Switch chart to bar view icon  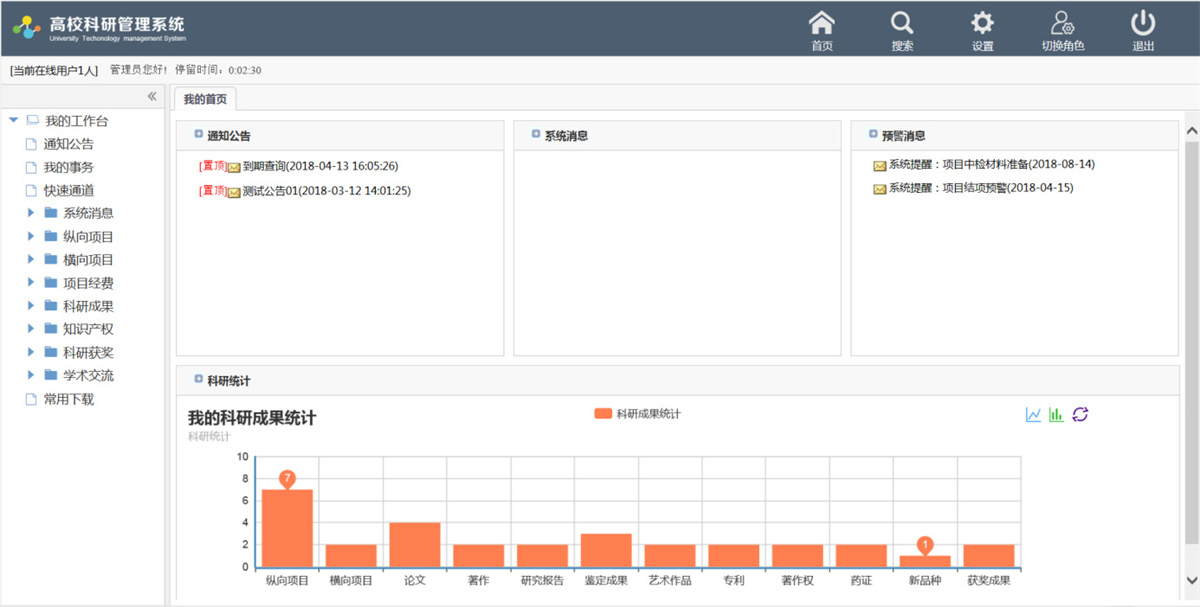[1056, 415]
